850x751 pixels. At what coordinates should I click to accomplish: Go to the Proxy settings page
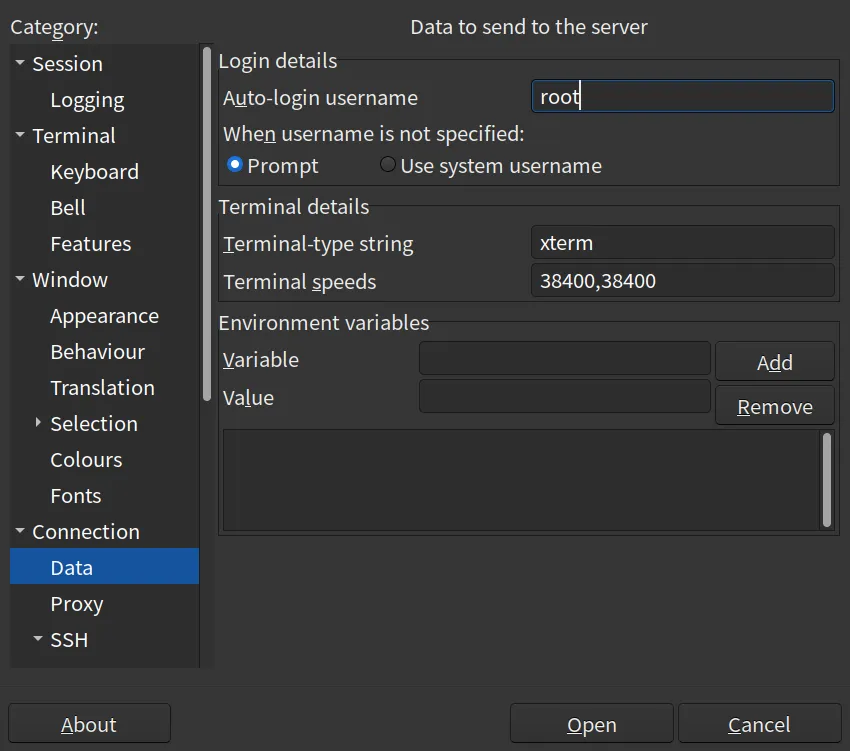pos(77,604)
